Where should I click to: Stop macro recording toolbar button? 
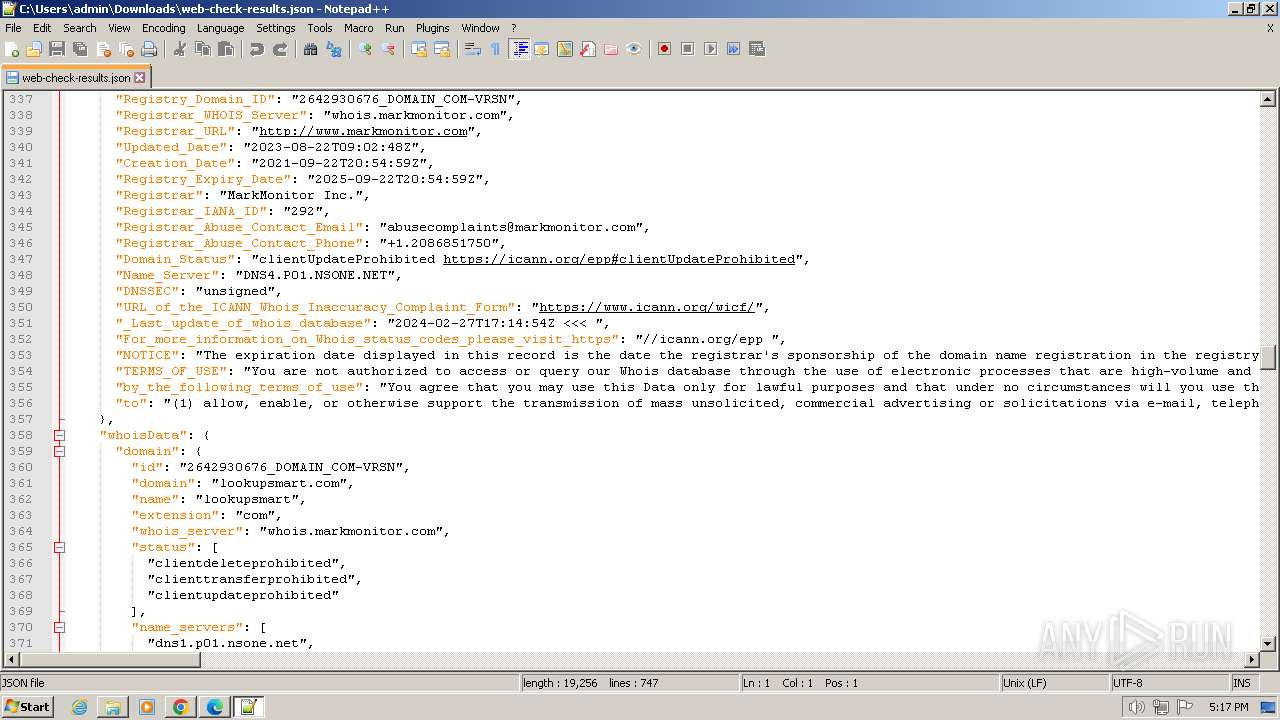pyautogui.click(x=688, y=49)
